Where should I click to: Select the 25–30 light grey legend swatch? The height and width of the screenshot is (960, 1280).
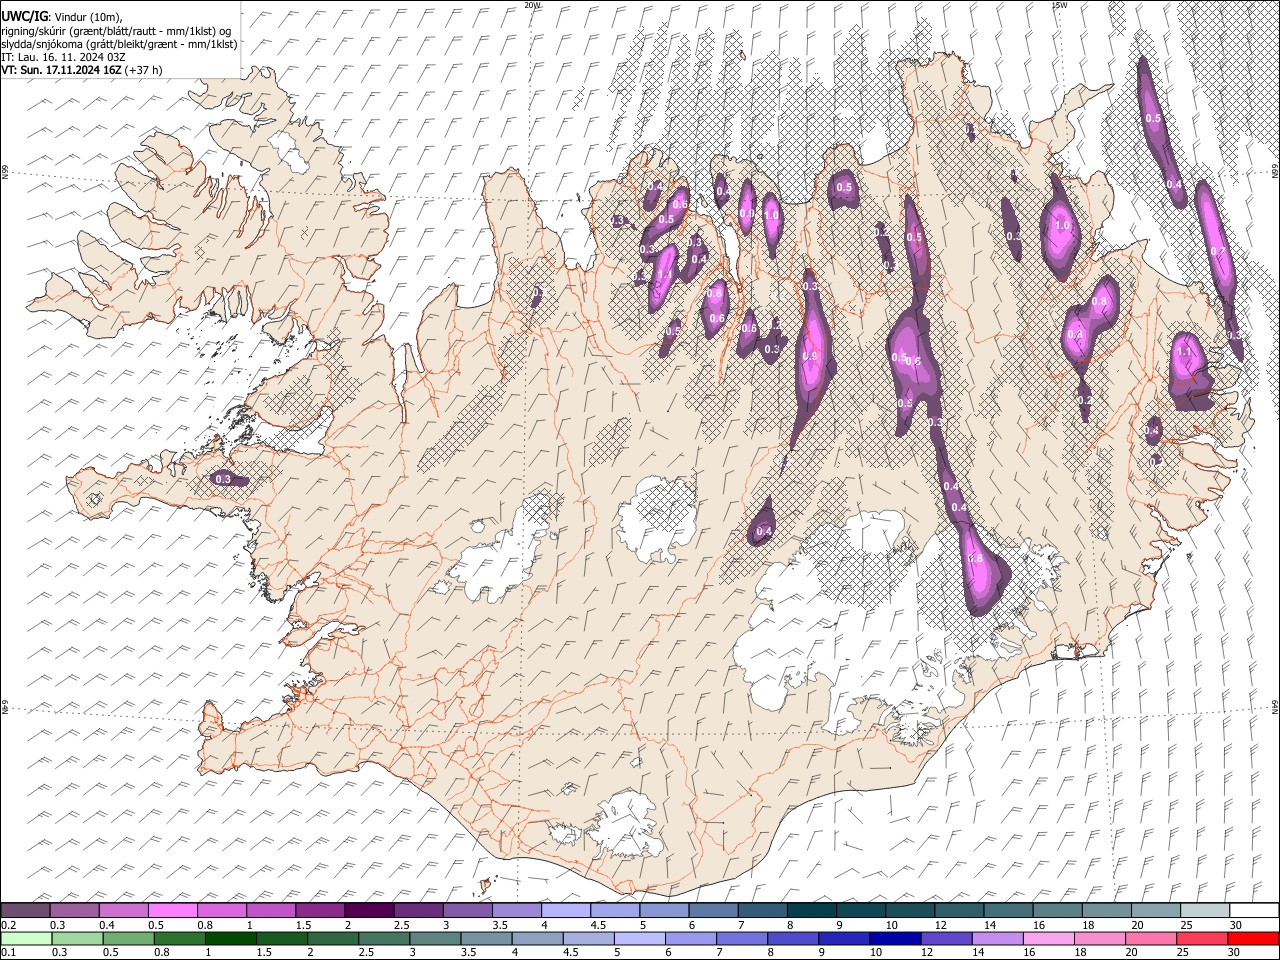point(1204,910)
